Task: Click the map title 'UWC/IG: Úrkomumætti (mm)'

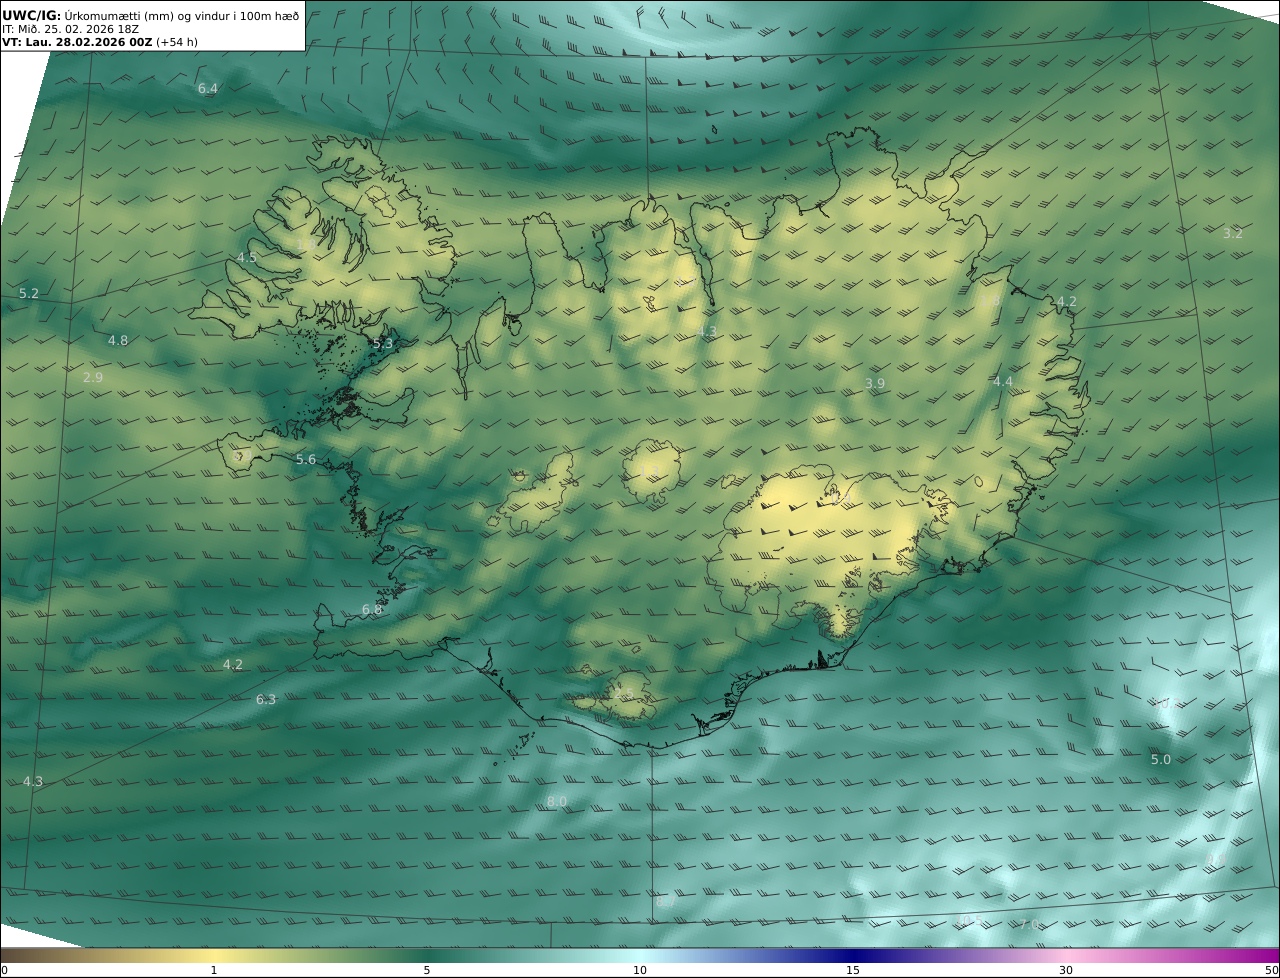Action: [87, 14]
